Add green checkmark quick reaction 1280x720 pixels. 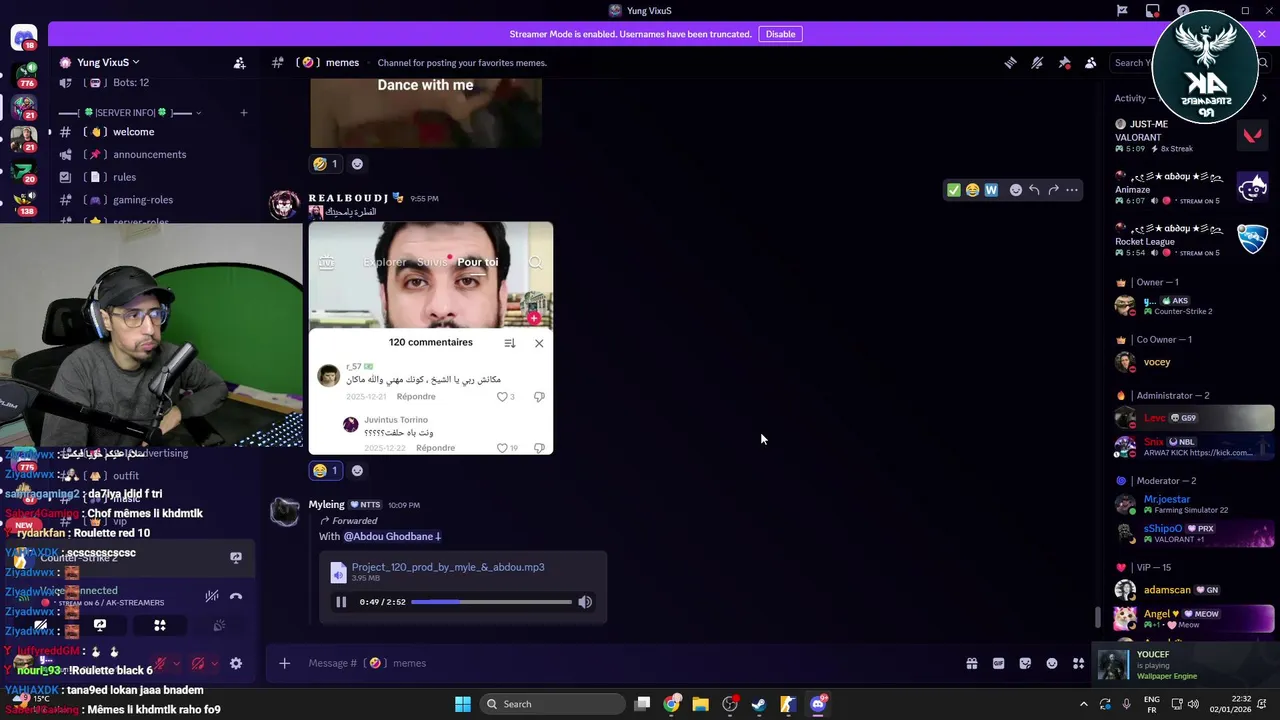tap(953, 190)
